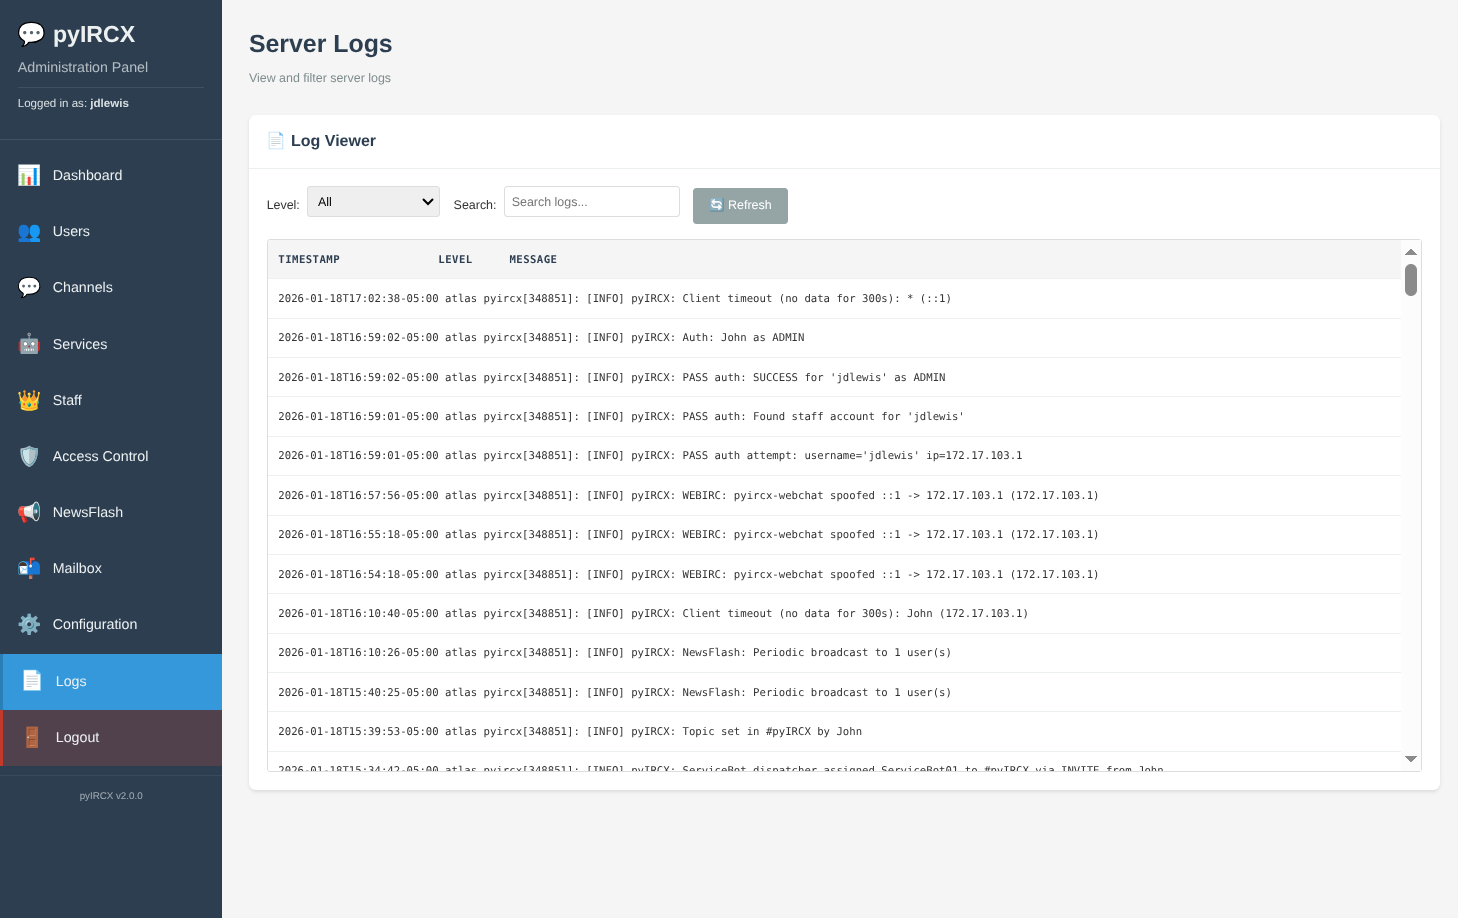Click the NewsFlash megaphone icon
The height and width of the screenshot is (918, 1458).
pyautogui.click(x=29, y=512)
